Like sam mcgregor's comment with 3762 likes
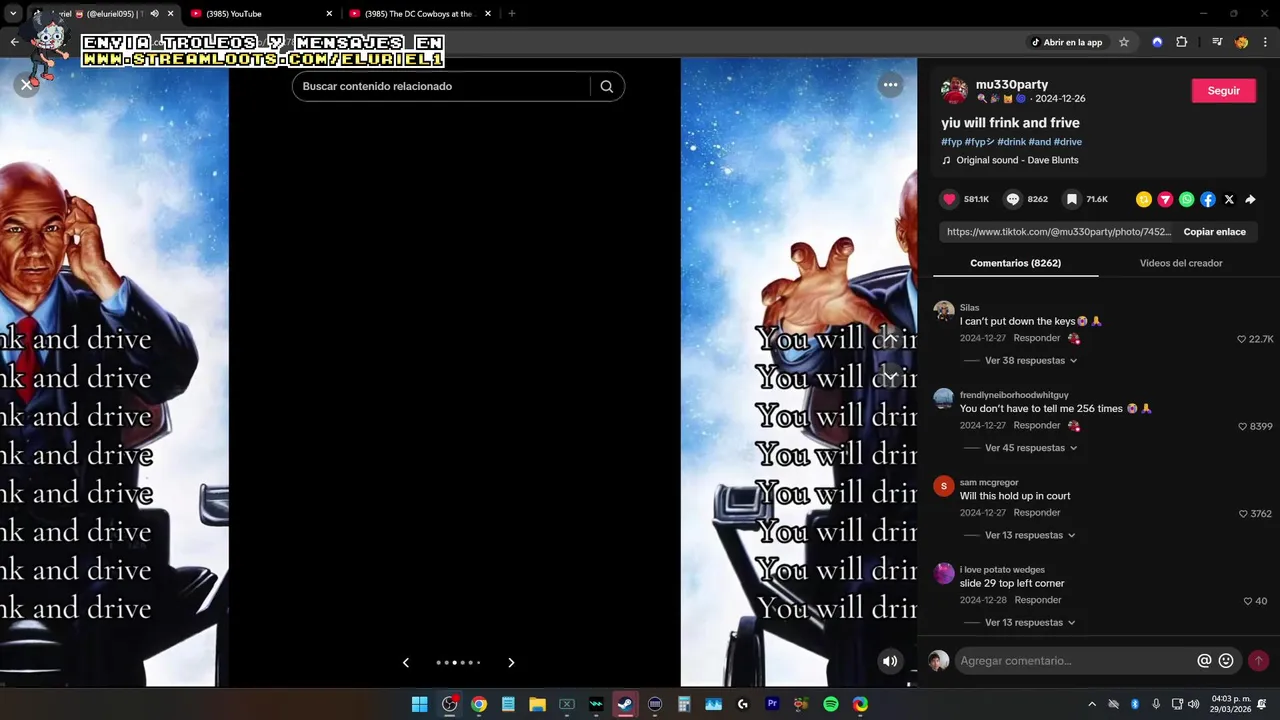 1243,514
